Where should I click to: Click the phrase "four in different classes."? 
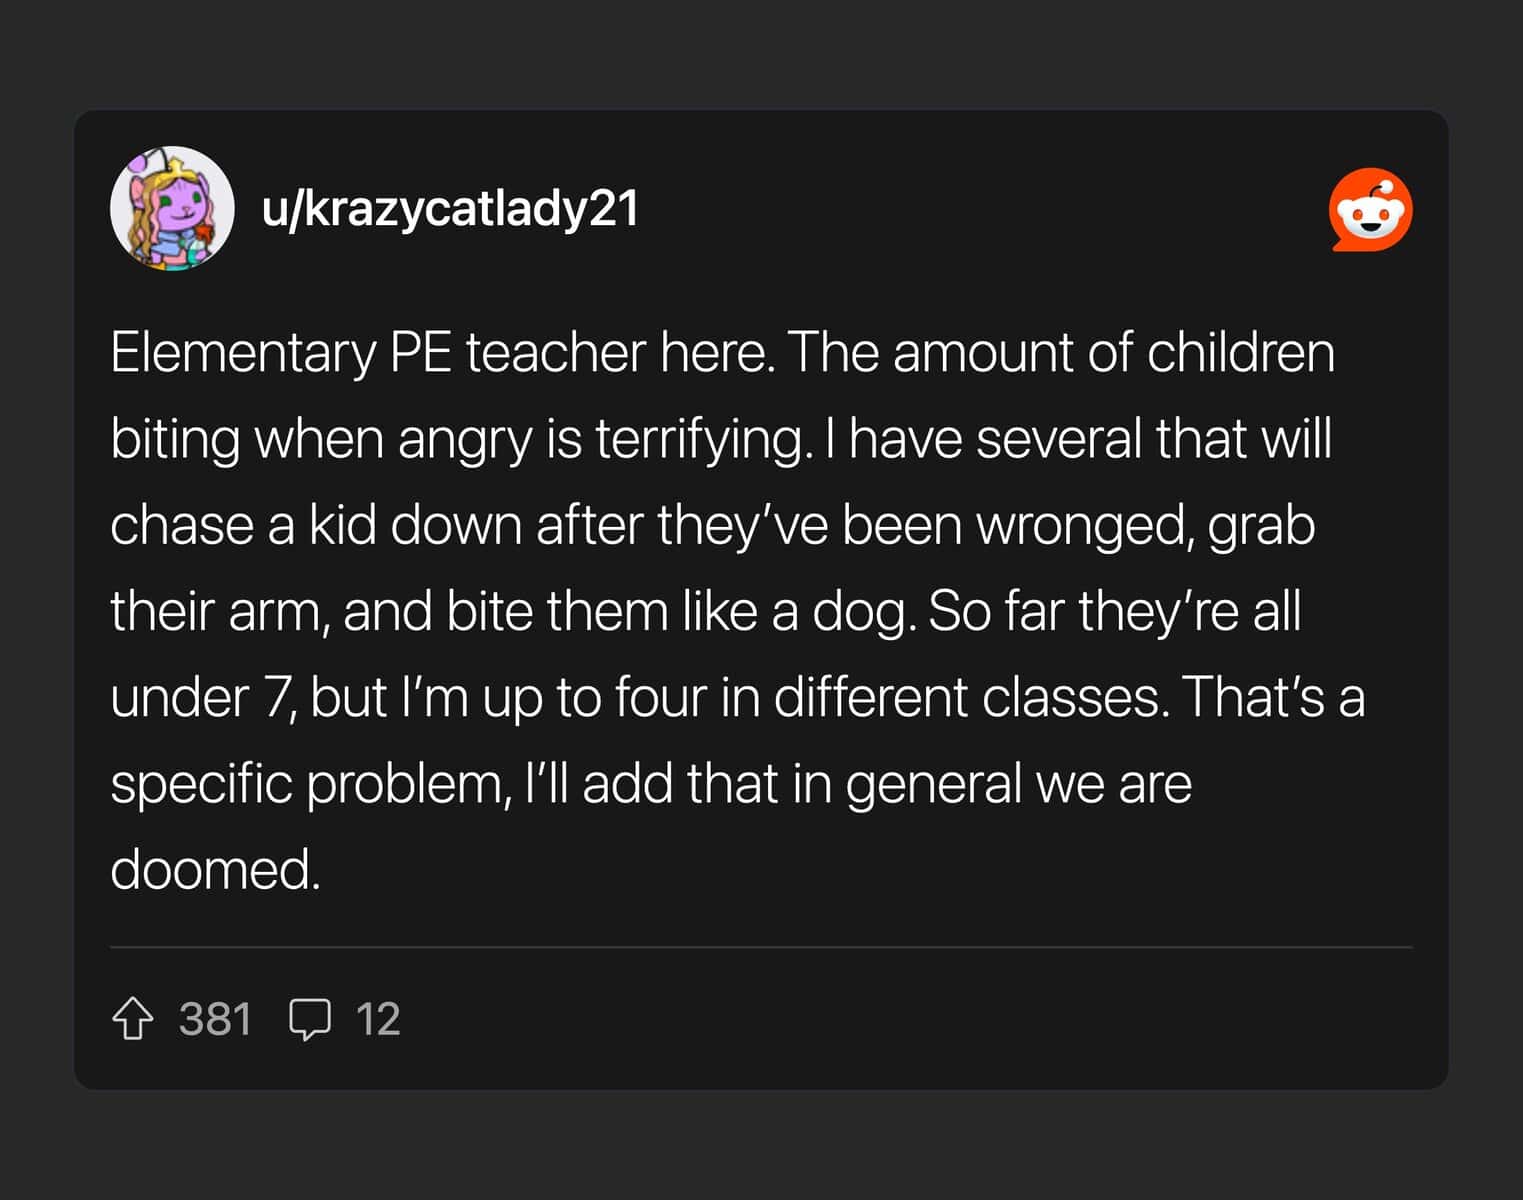coord(891,697)
